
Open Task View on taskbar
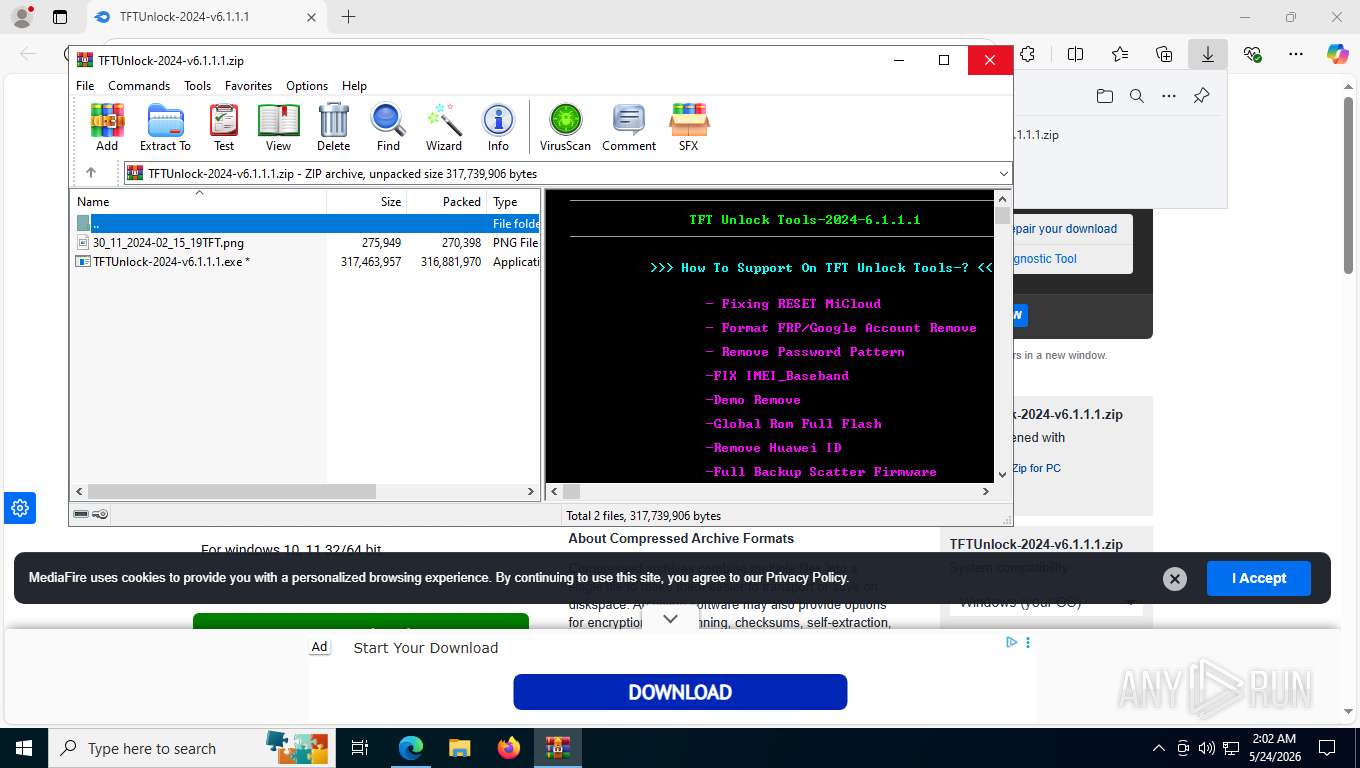[360, 748]
